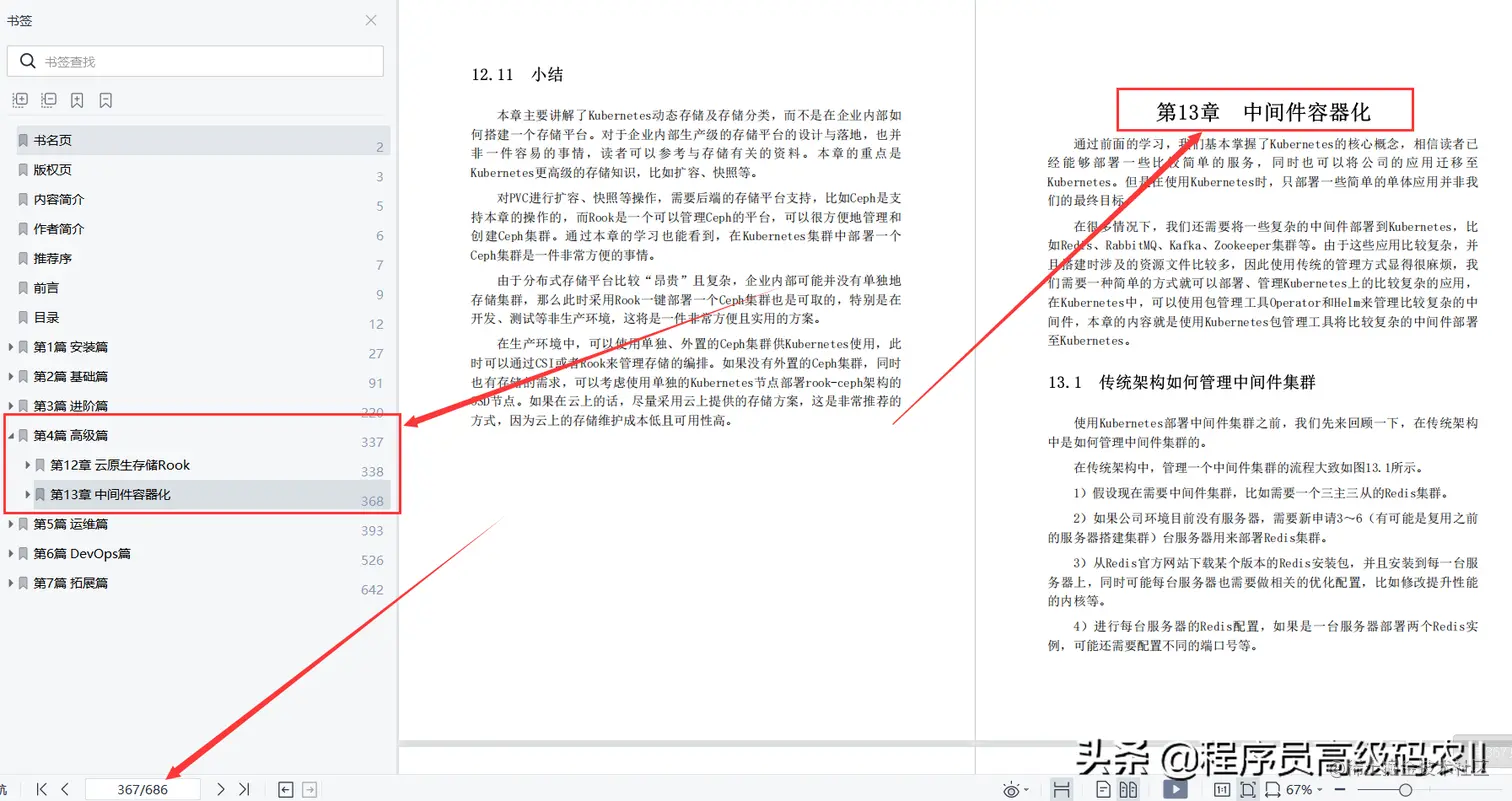
Task: Set zoom to actual size 1:1
Action: point(1220,790)
